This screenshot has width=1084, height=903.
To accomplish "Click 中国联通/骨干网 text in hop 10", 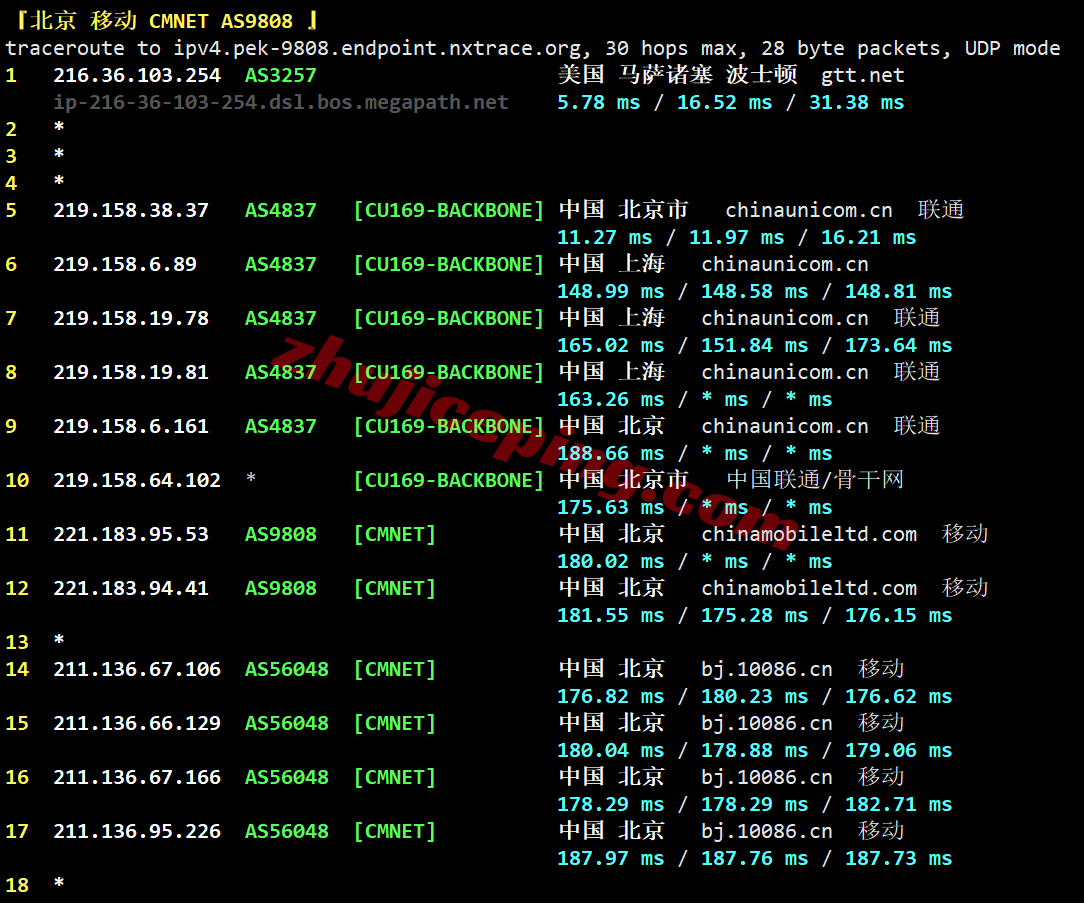I will pyautogui.click(x=815, y=479).
